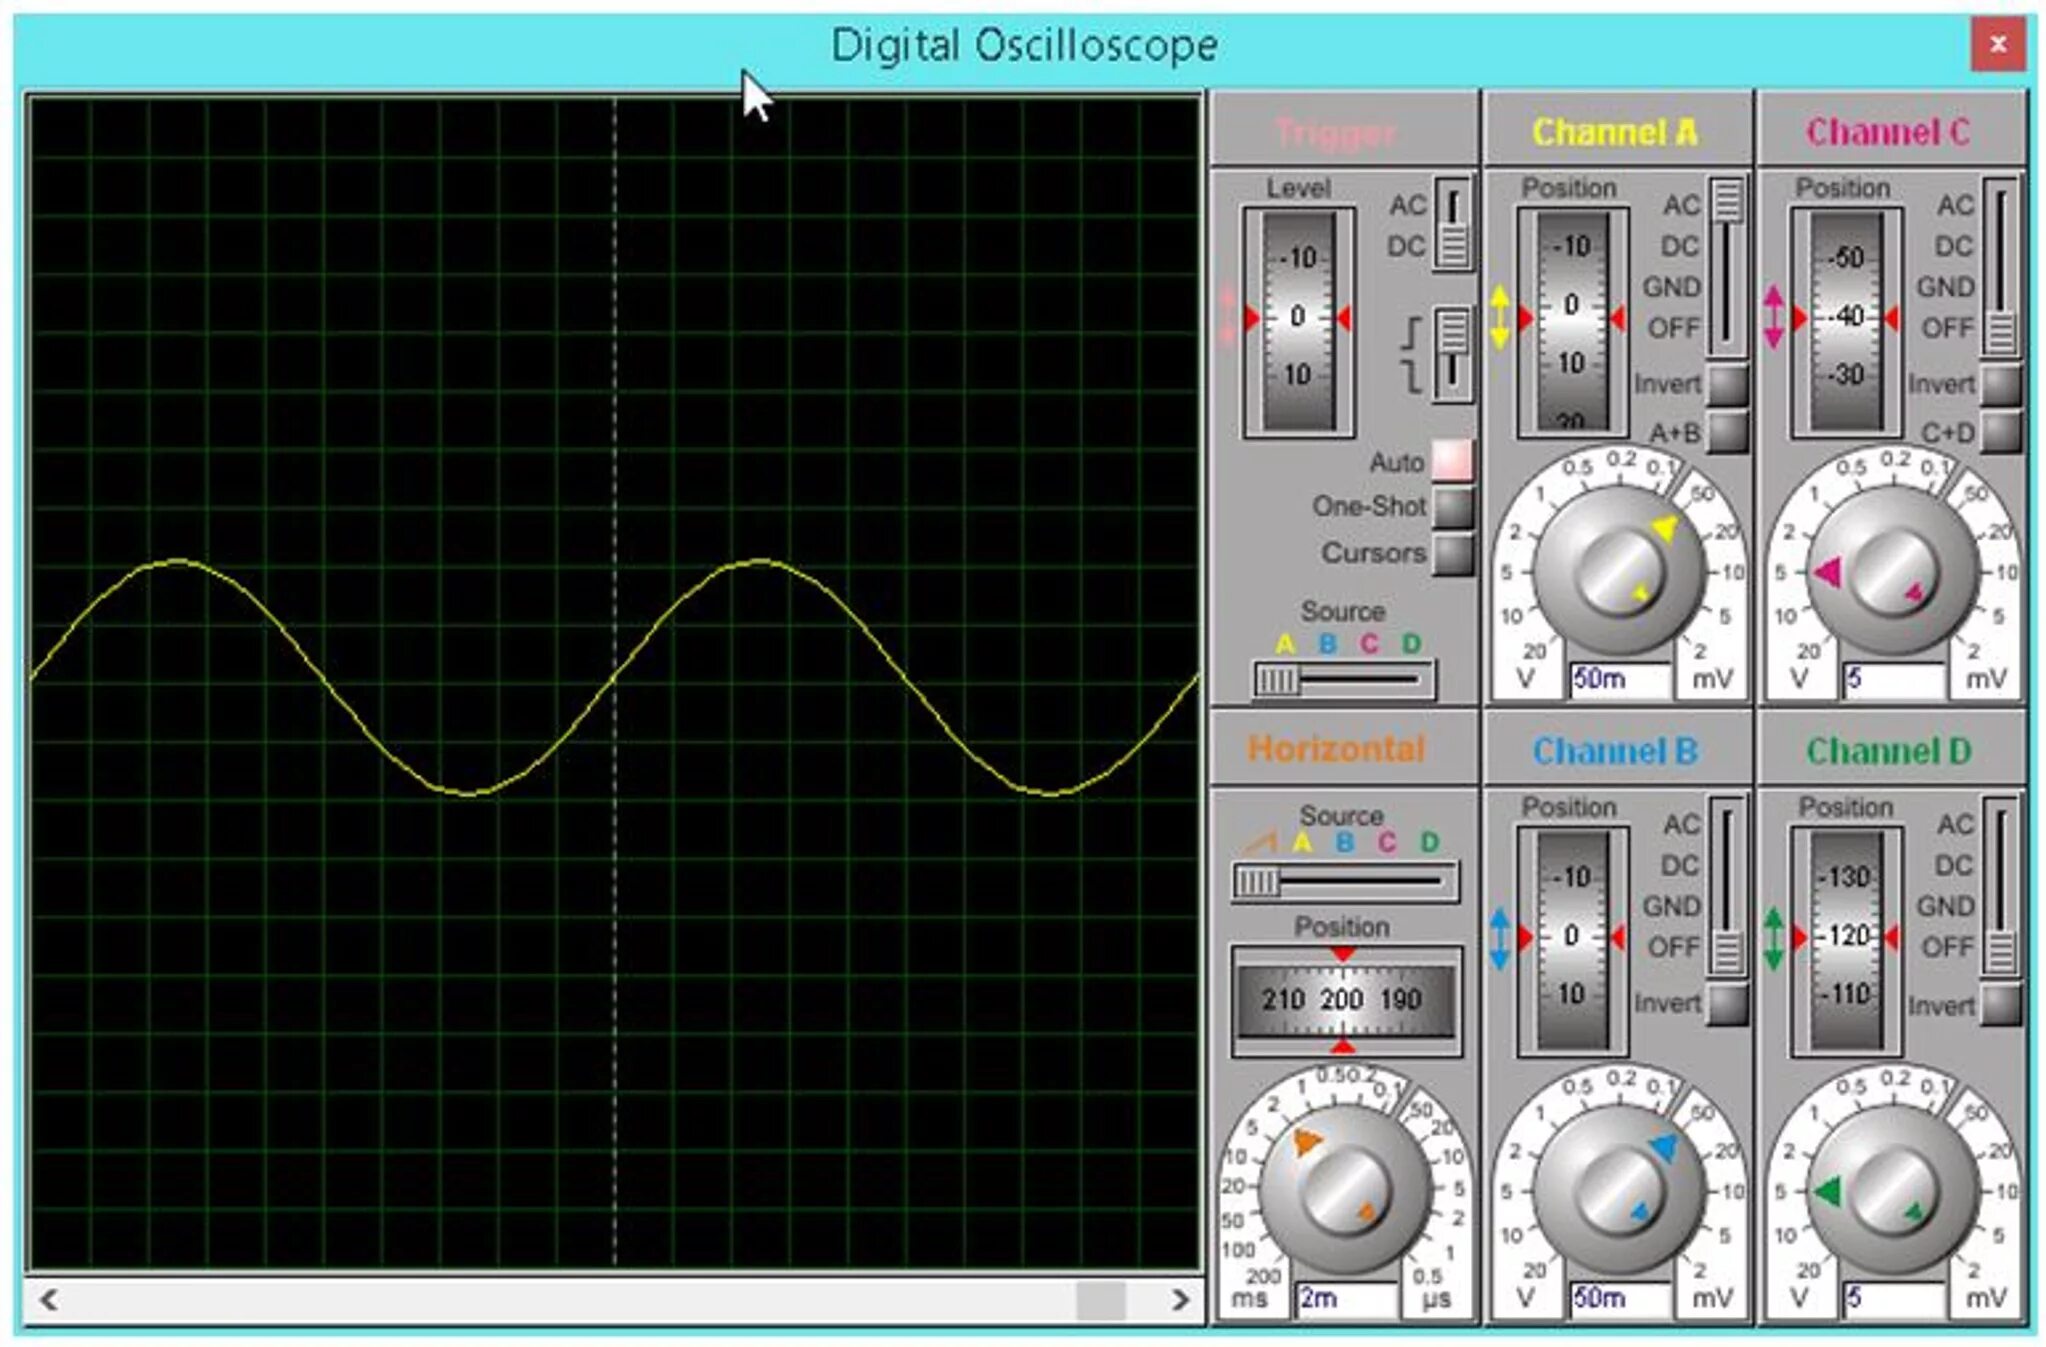Image resolution: width=2046 pixels, height=1347 pixels.
Task: Click Horizontal timebase dial knob
Action: point(1343,1190)
